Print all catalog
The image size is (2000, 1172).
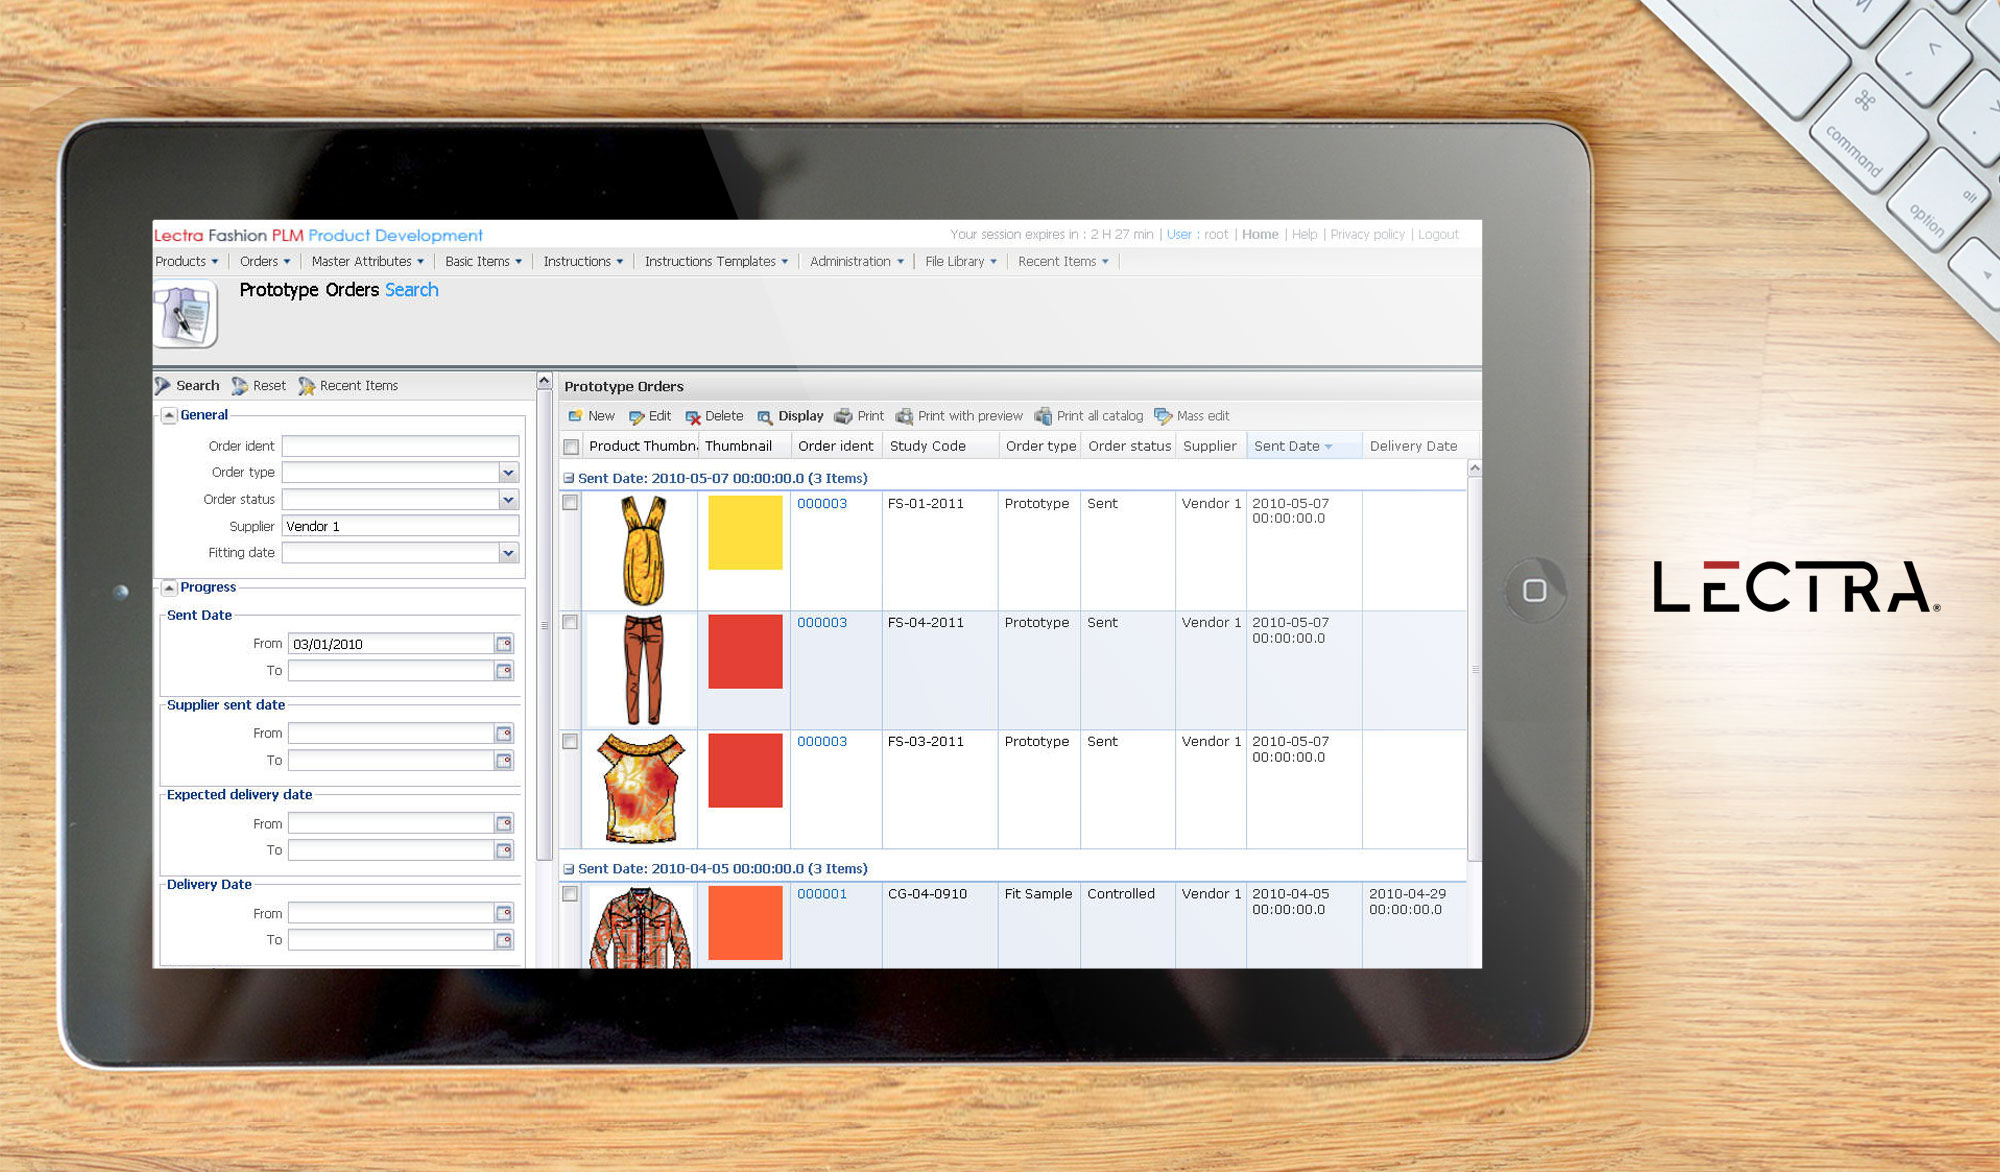coord(1098,416)
